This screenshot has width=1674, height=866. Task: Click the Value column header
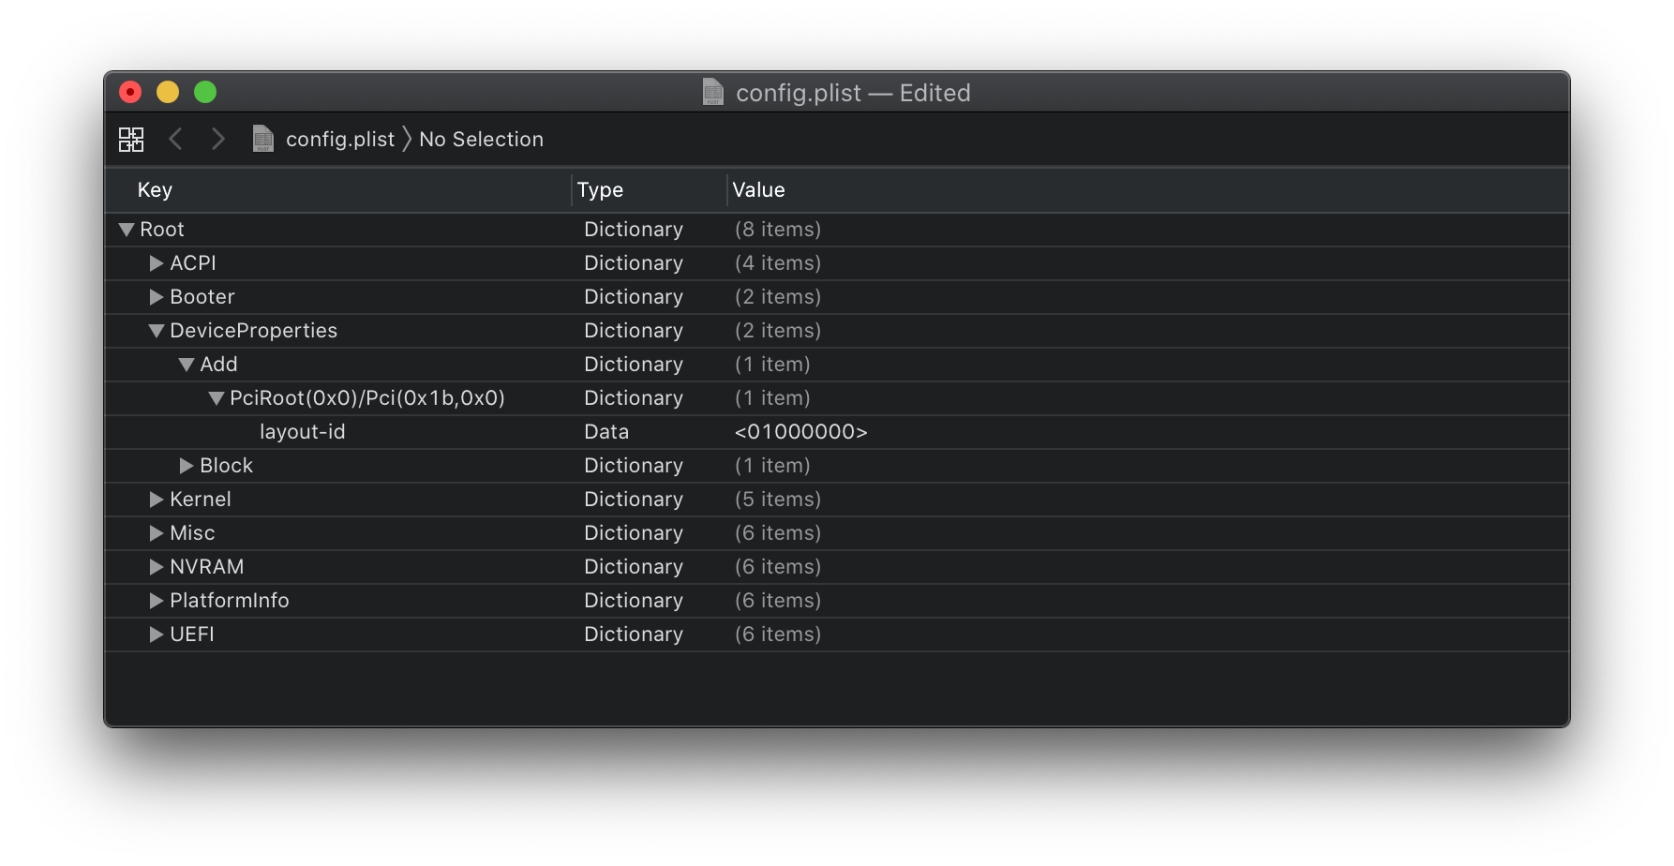click(x=758, y=190)
